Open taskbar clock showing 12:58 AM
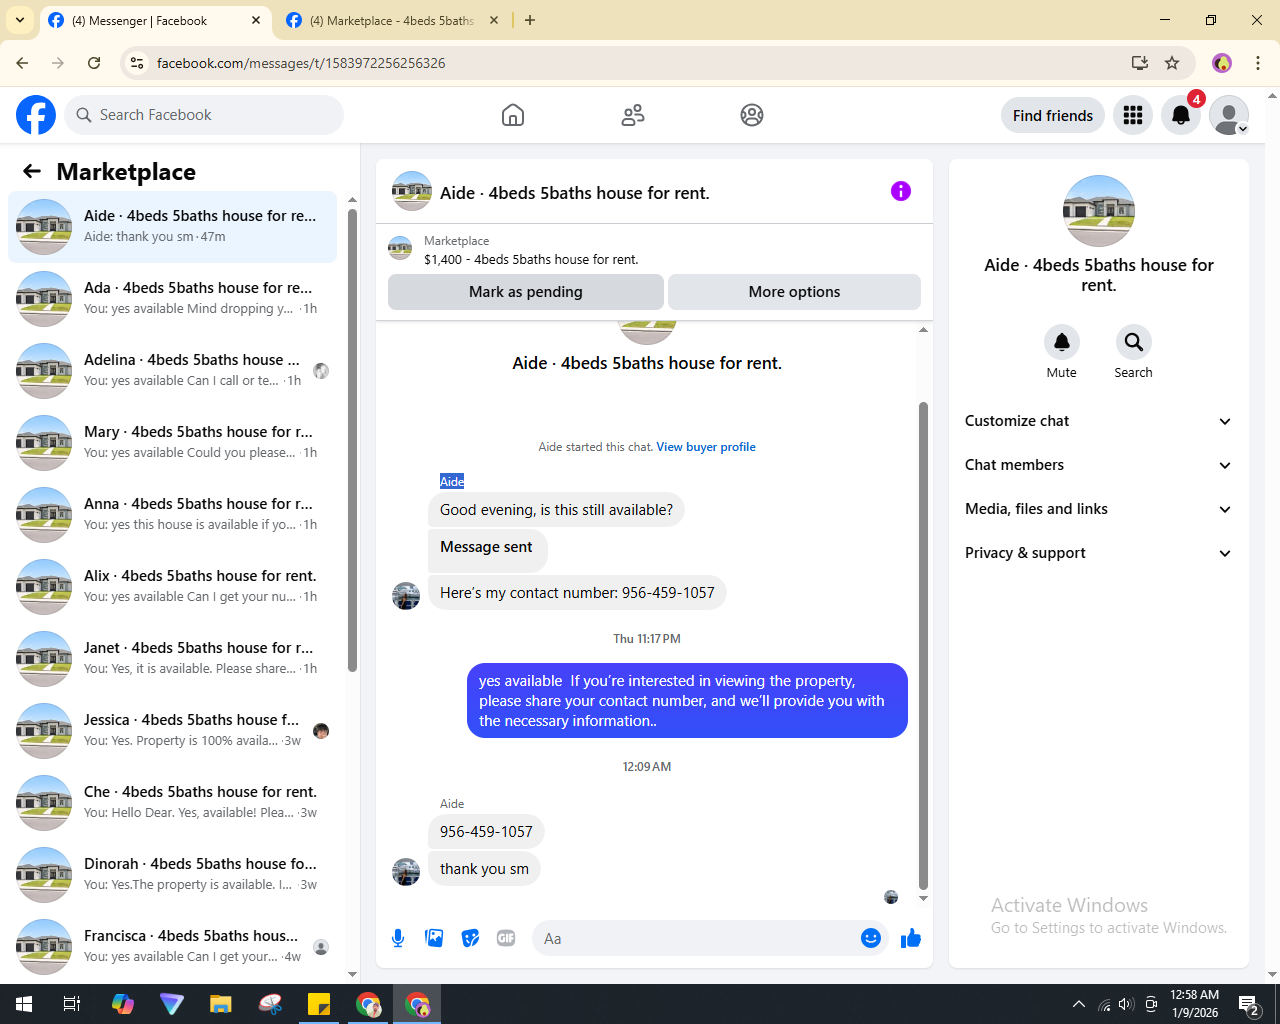 click(x=1194, y=1004)
